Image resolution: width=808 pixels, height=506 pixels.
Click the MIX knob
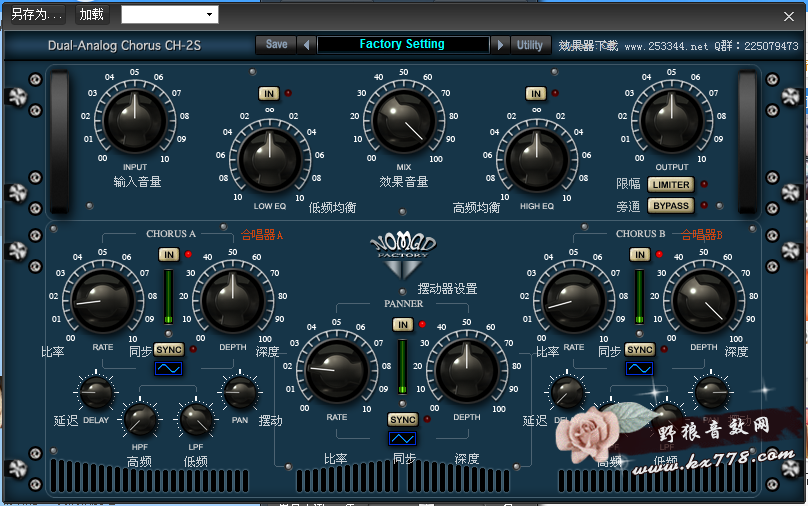point(403,121)
